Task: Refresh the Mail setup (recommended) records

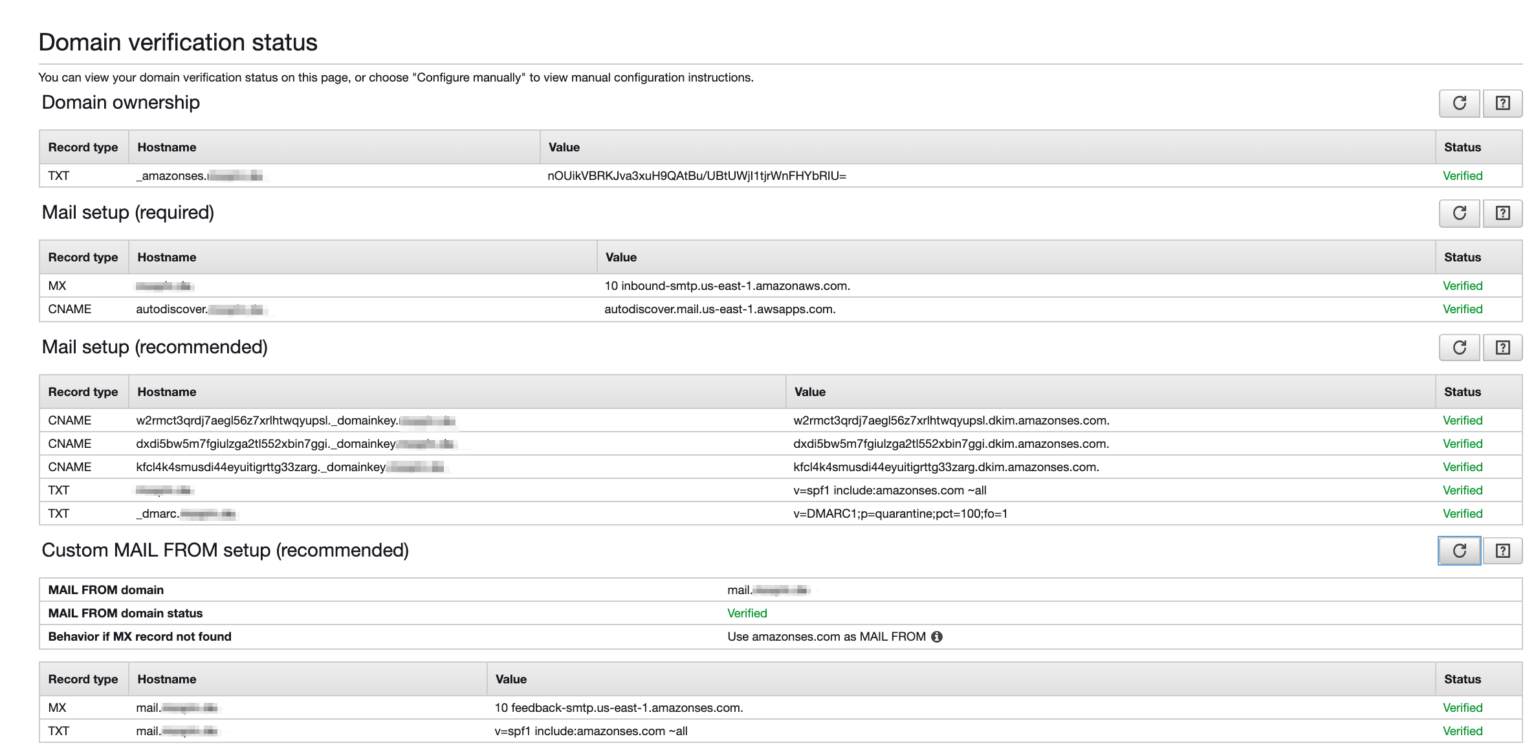Action: pyautogui.click(x=1459, y=347)
